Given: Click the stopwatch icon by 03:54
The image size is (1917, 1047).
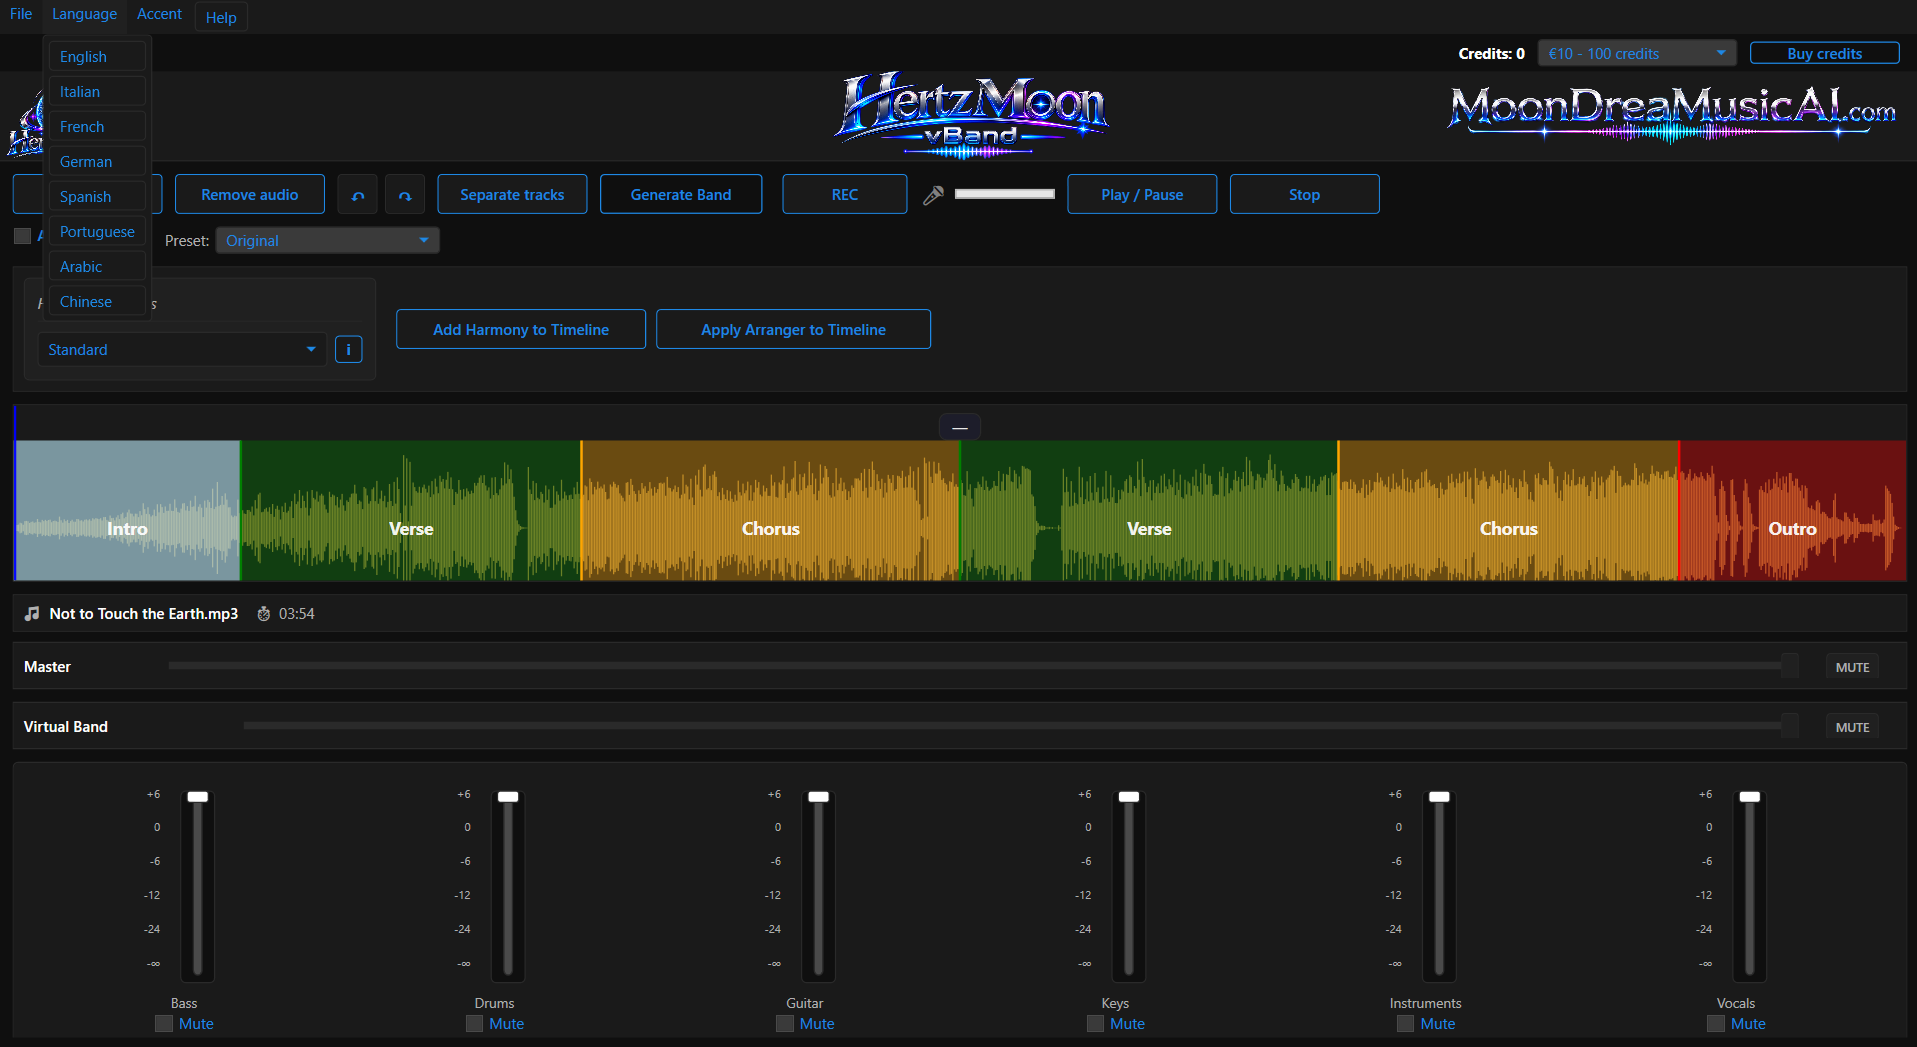Looking at the screenshot, I should point(264,614).
